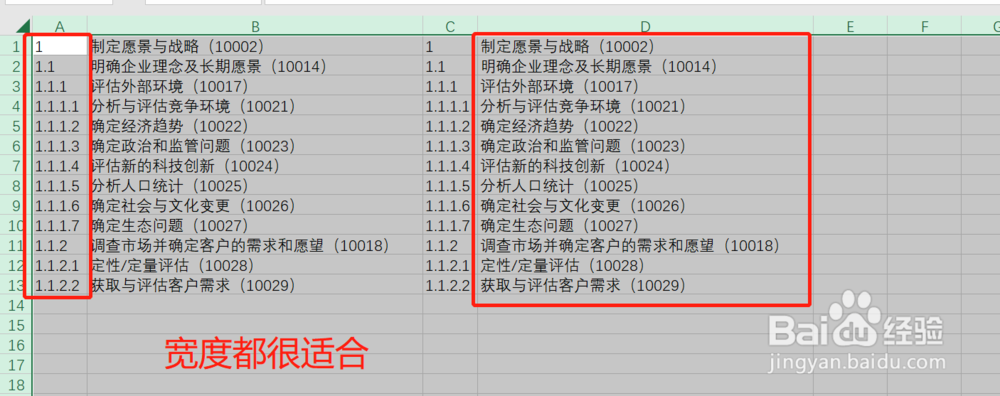Viewport: 1000px width, 396px height.
Task: Click column D cell 确定政治和监管问题（10023）
Action: (x=645, y=146)
